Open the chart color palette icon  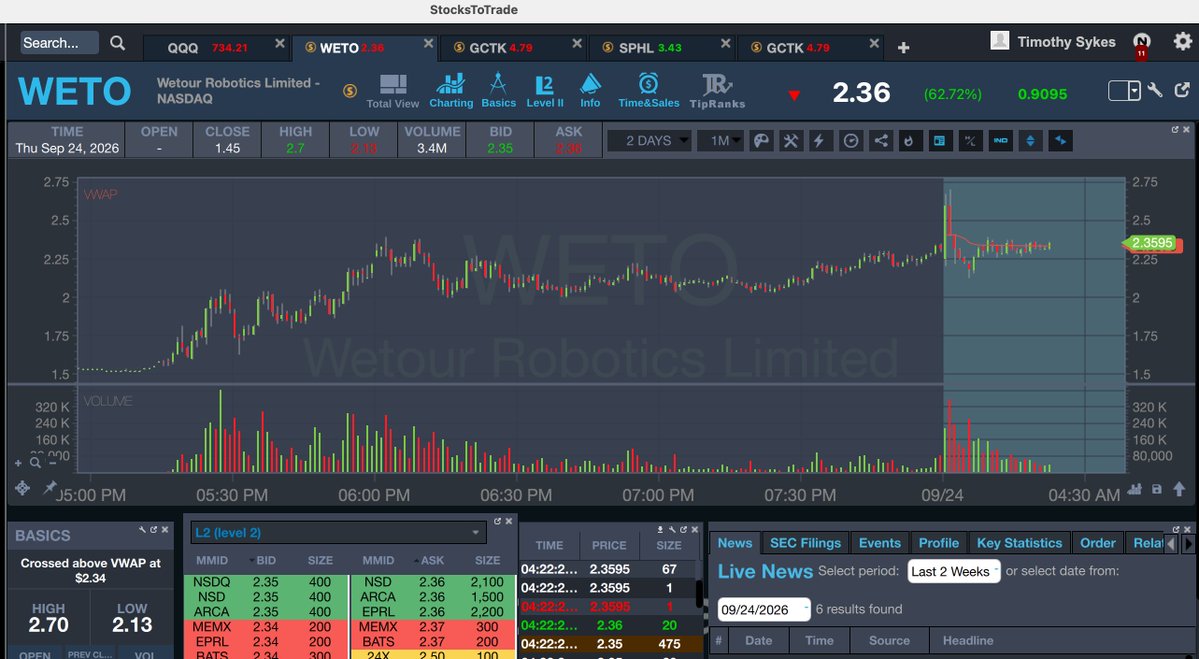coord(761,141)
